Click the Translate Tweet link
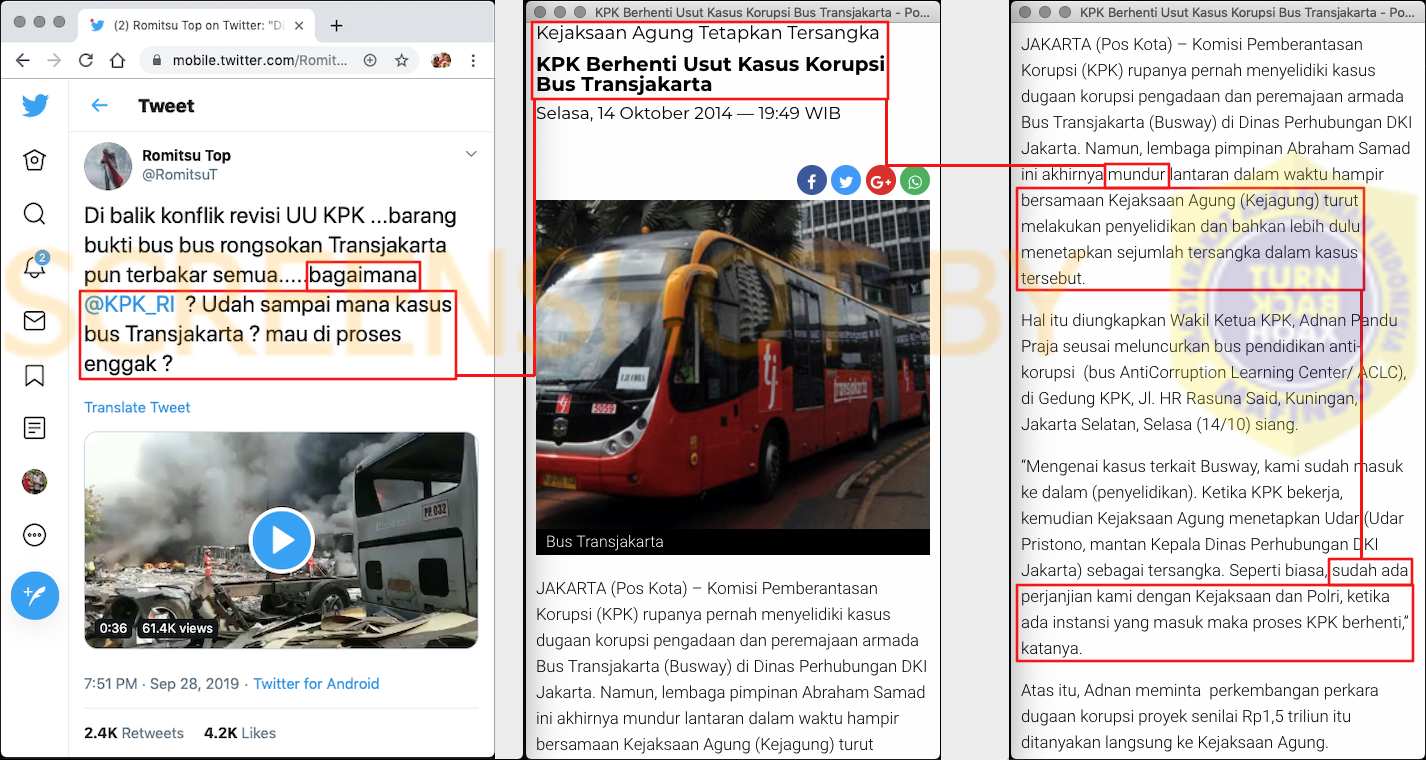 click(x=137, y=407)
